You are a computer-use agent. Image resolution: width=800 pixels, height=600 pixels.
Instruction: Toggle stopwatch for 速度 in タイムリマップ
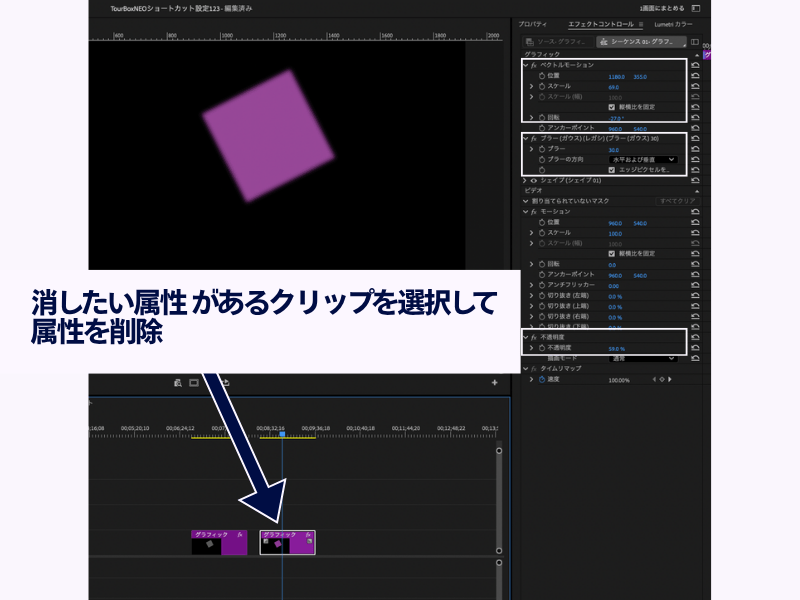[542, 380]
